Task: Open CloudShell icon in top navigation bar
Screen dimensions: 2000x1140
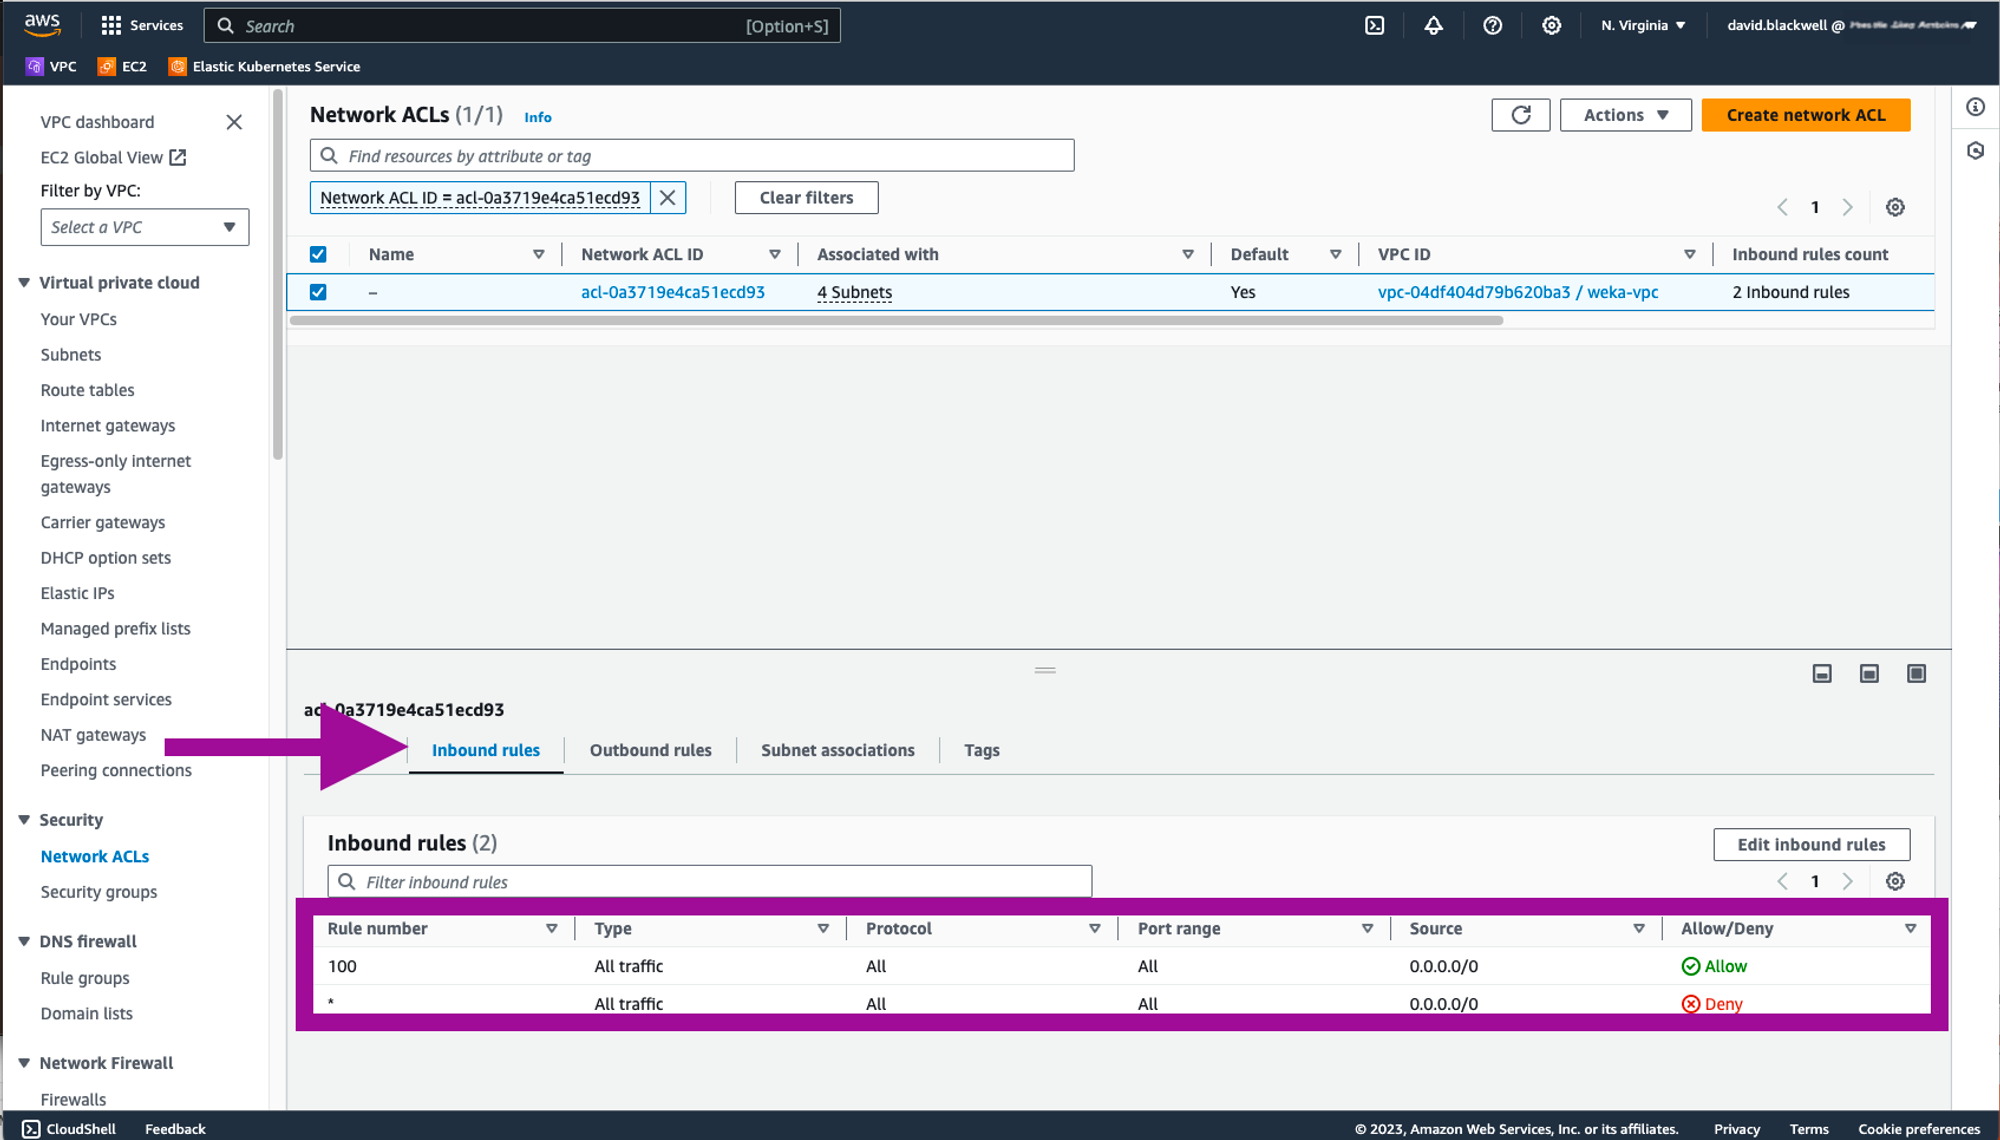Action: pyautogui.click(x=1375, y=26)
